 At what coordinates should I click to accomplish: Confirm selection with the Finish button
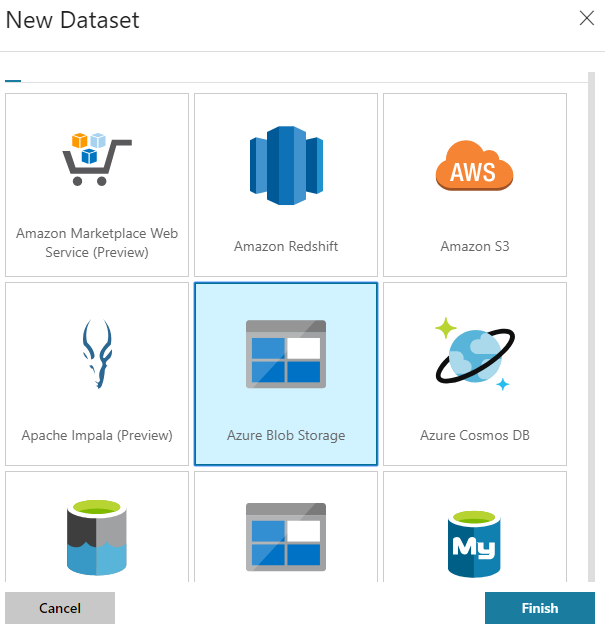pyautogui.click(x=540, y=608)
